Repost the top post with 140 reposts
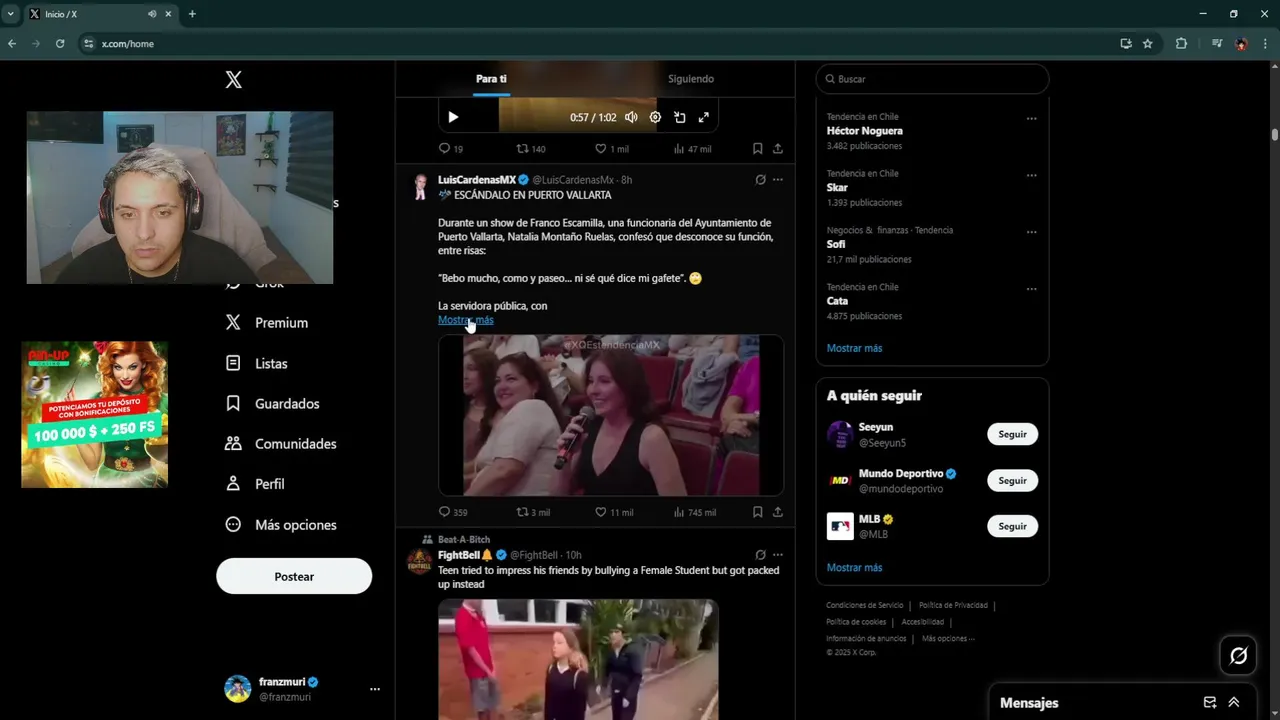1280x720 pixels. pos(530,148)
